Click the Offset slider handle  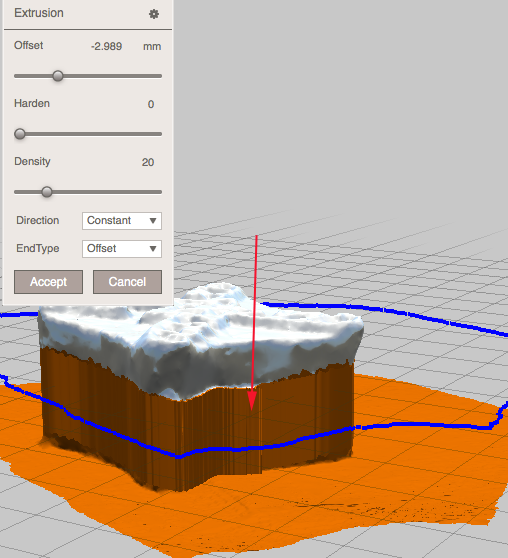[58, 76]
